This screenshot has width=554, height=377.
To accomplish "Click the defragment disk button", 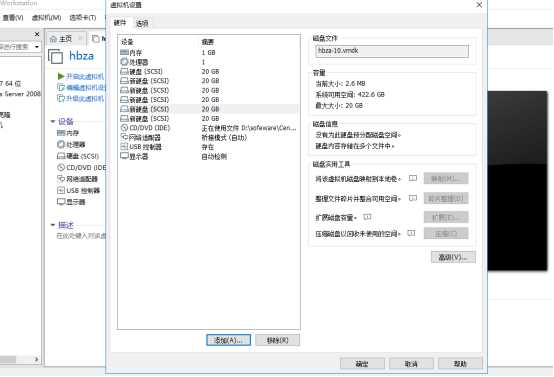I will 446,198.
